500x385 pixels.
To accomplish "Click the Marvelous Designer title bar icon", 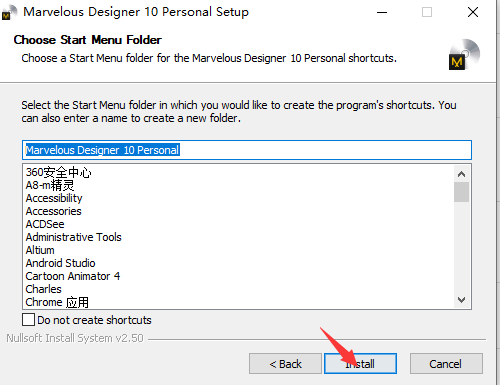I will coord(9,13).
